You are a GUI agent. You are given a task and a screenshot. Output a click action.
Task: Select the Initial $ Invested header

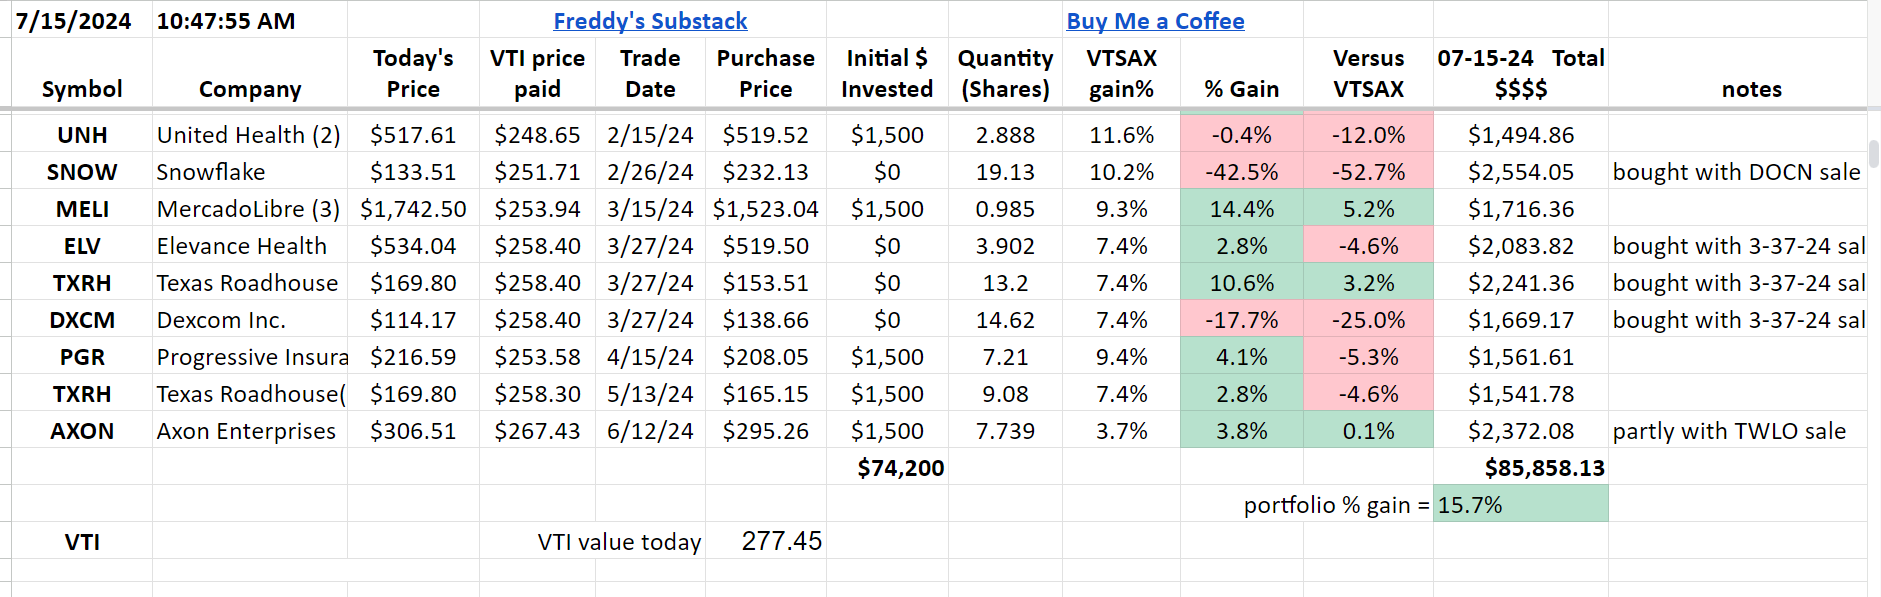coord(887,73)
